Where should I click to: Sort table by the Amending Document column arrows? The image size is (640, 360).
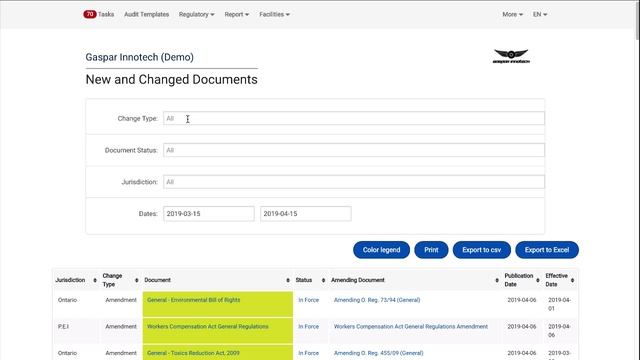click(x=497, y=280)
